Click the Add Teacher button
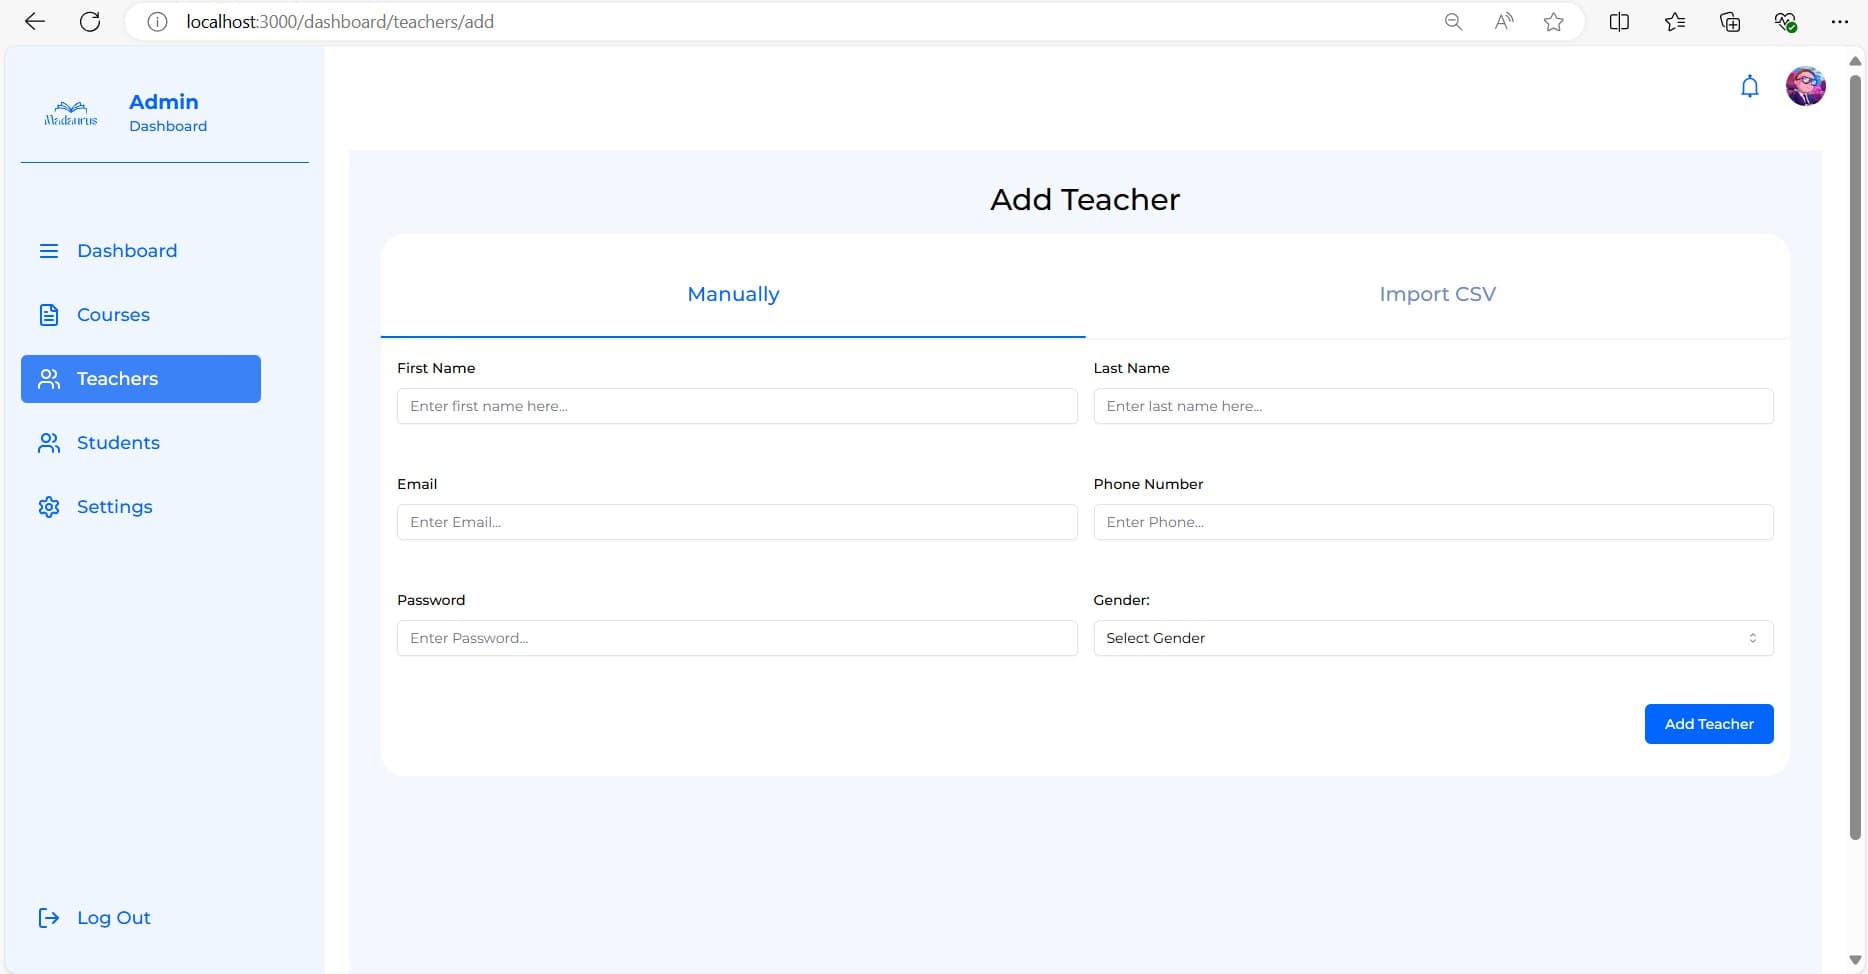The width and height of the screenshot is (1868, 974). (x=1708, y=724)
